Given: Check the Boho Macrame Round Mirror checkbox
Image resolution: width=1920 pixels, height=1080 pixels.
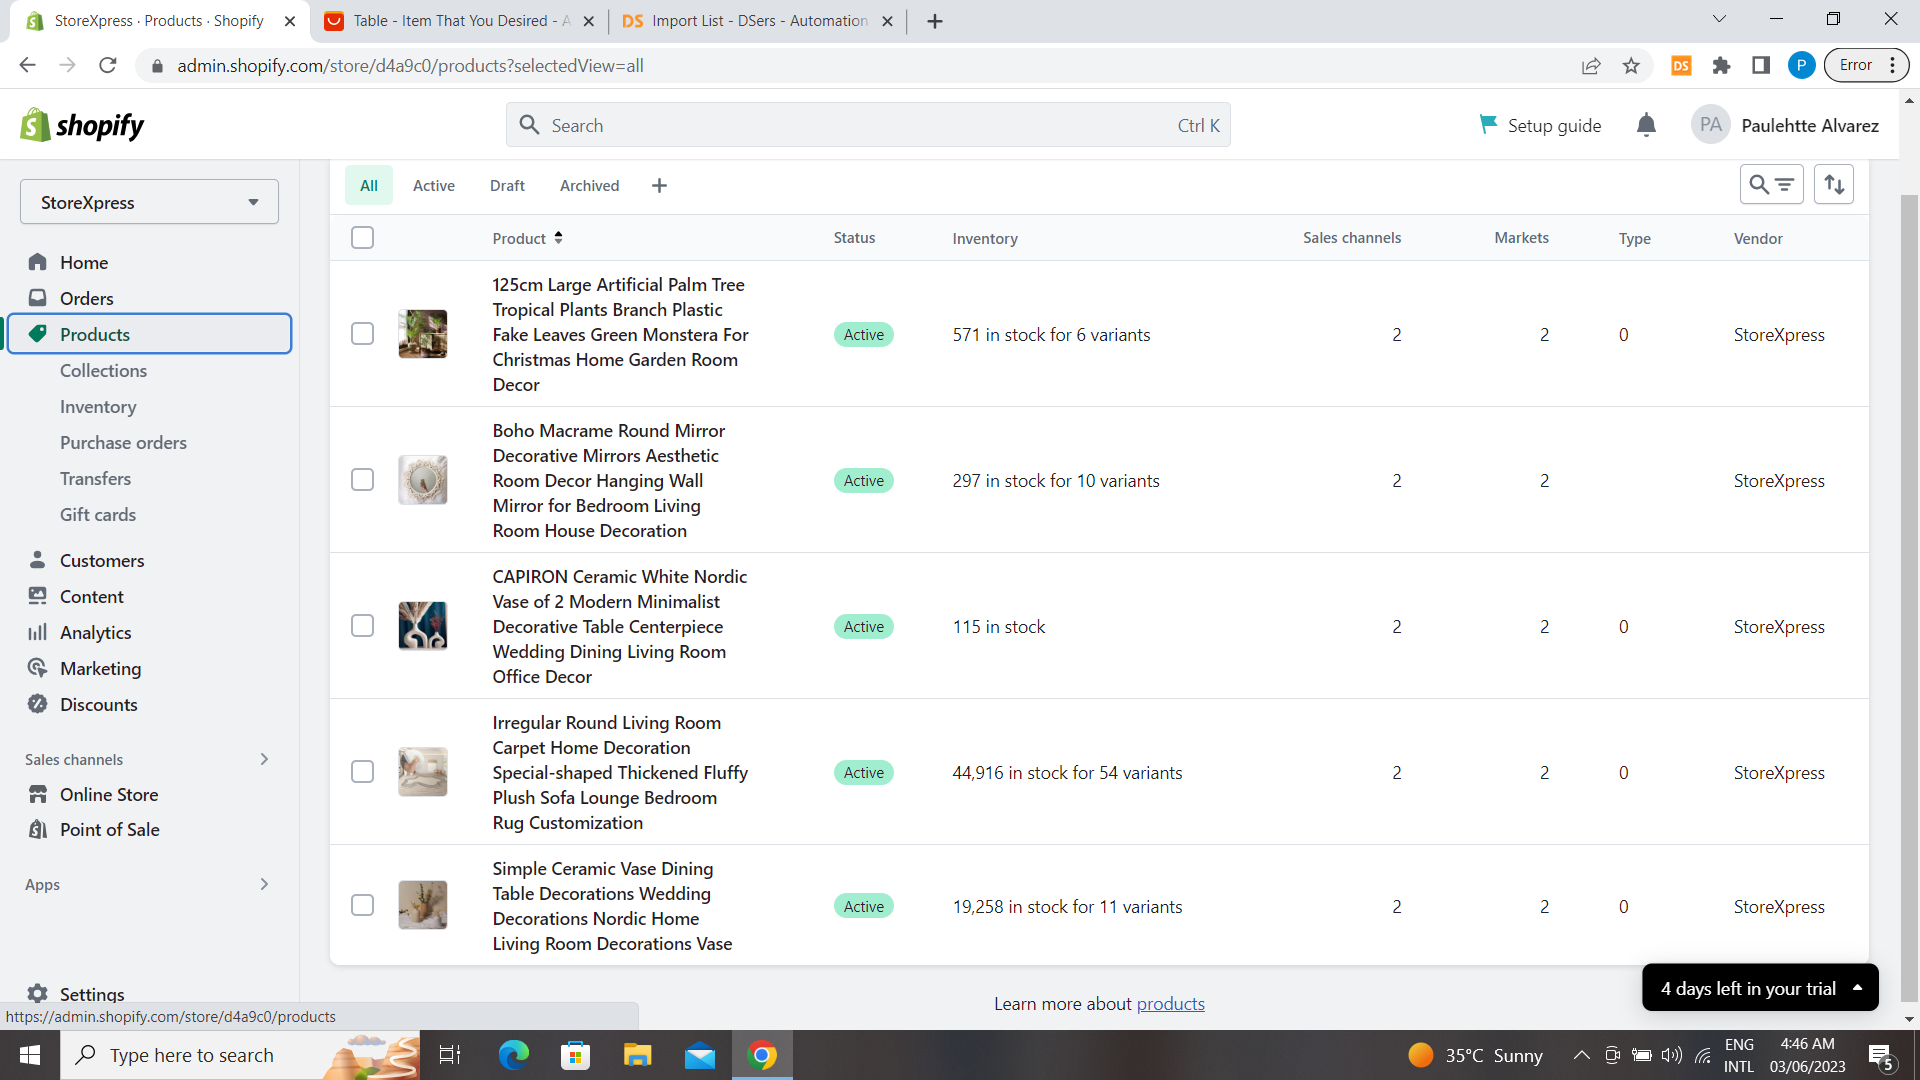Looking at the screenshot, I should point(362,480).
